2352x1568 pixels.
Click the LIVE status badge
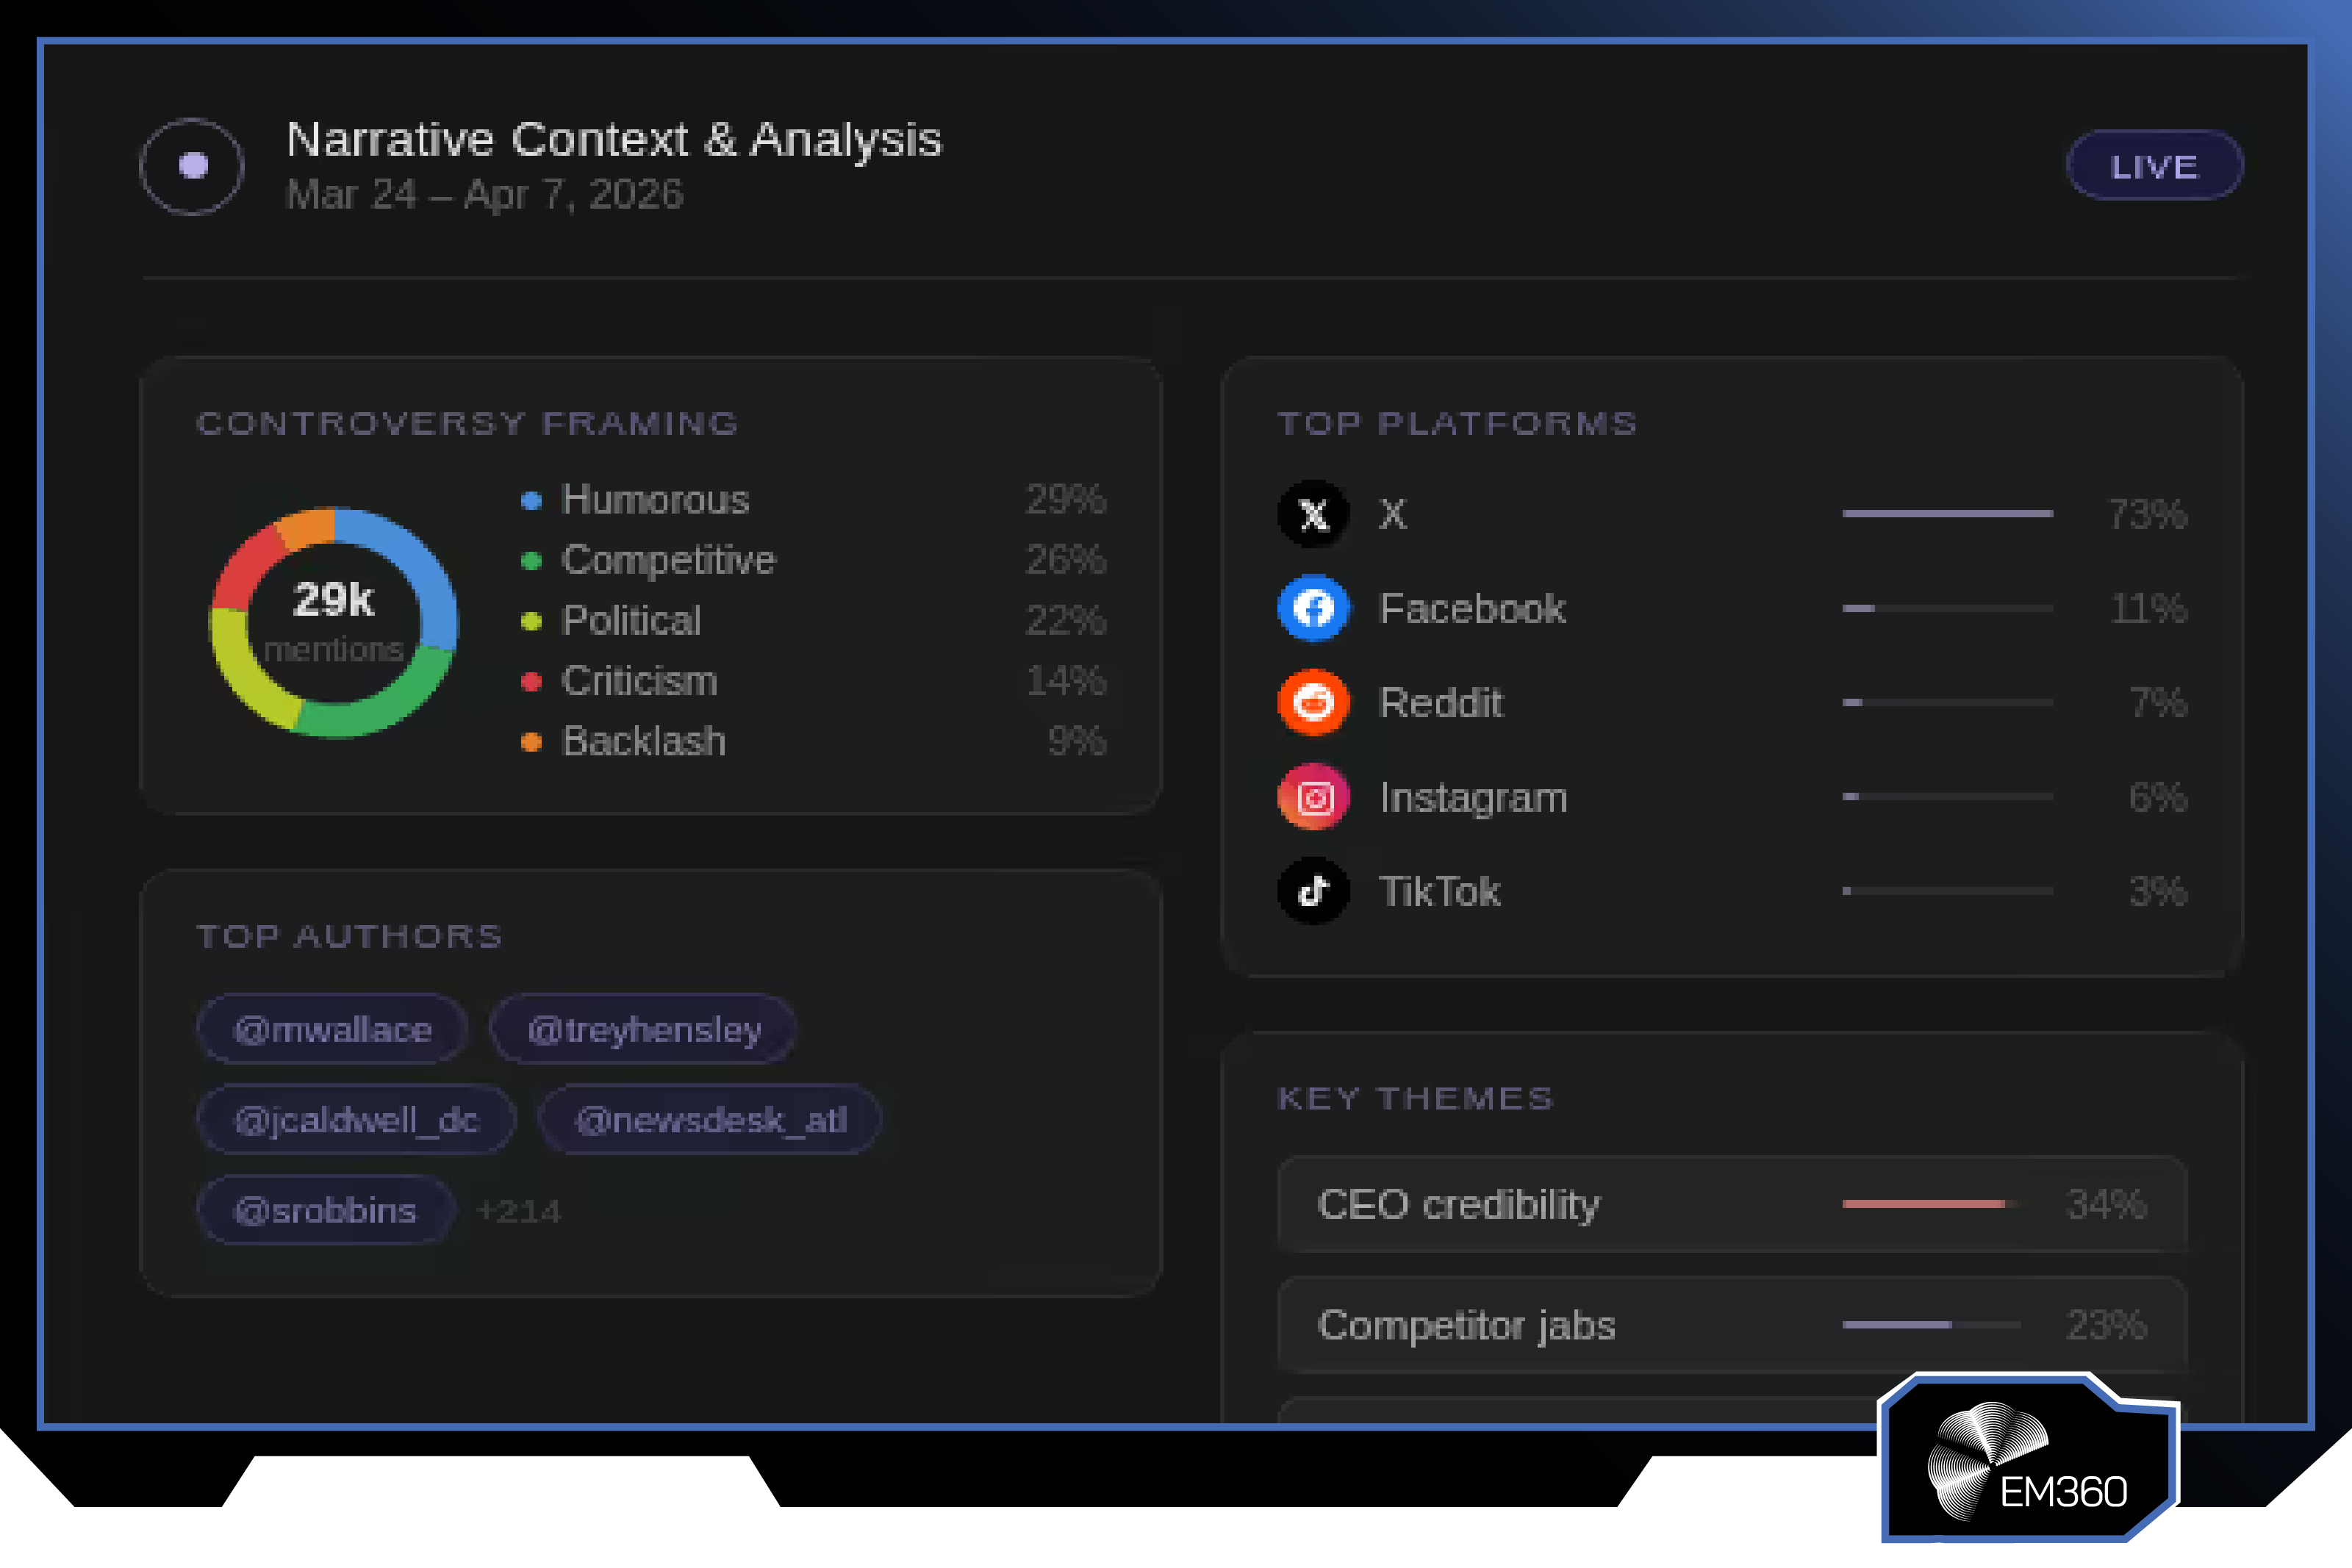pyautogui.click(x=2154, y=166)
